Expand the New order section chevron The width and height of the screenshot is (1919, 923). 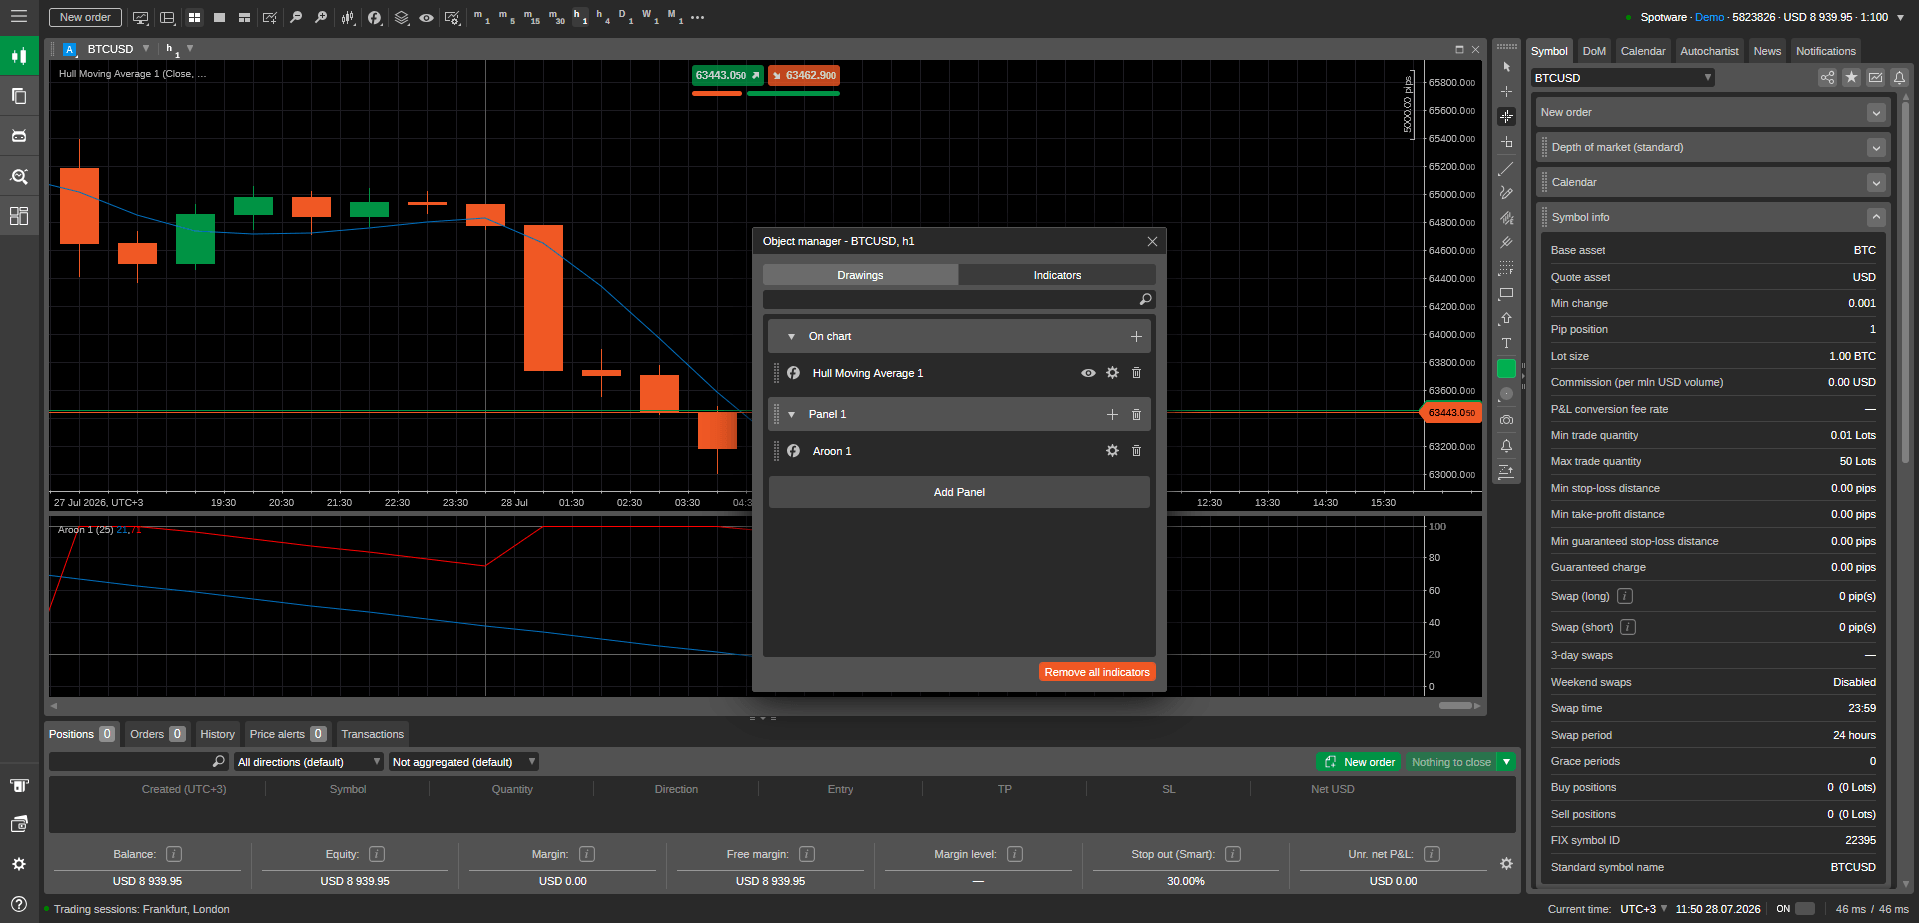[x=1876, y=113]
